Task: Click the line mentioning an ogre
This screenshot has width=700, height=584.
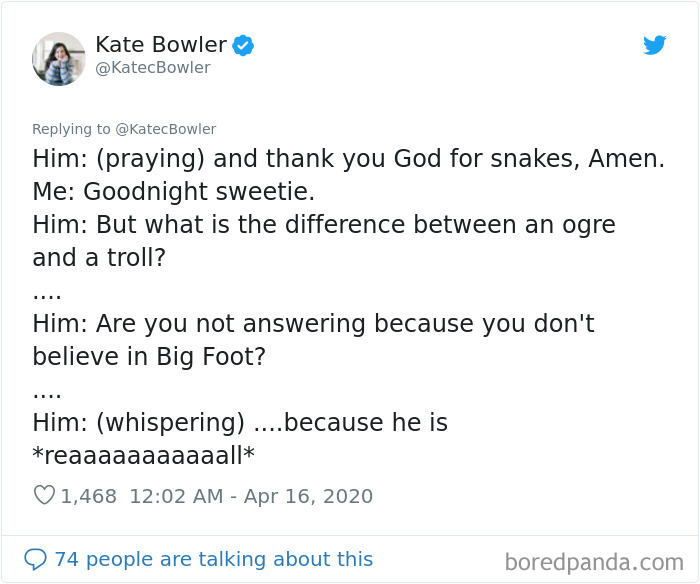Action: [323, 225]
